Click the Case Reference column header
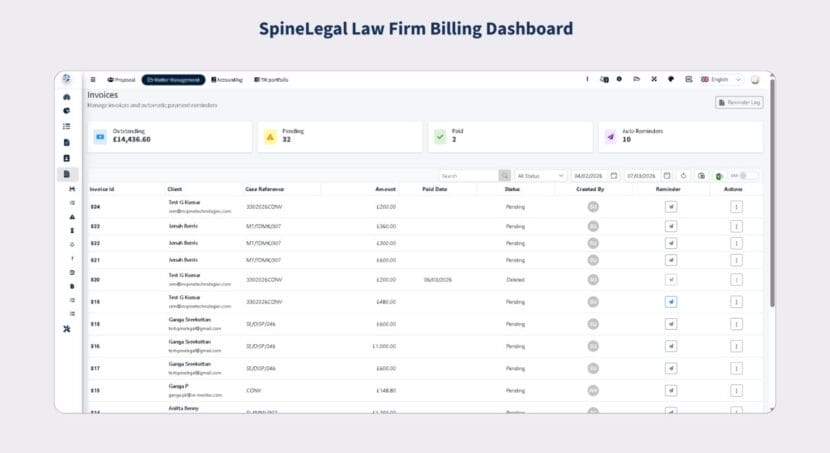Image resolution: width=830 pixels, height=453 pixels. [x=265, y=189]
